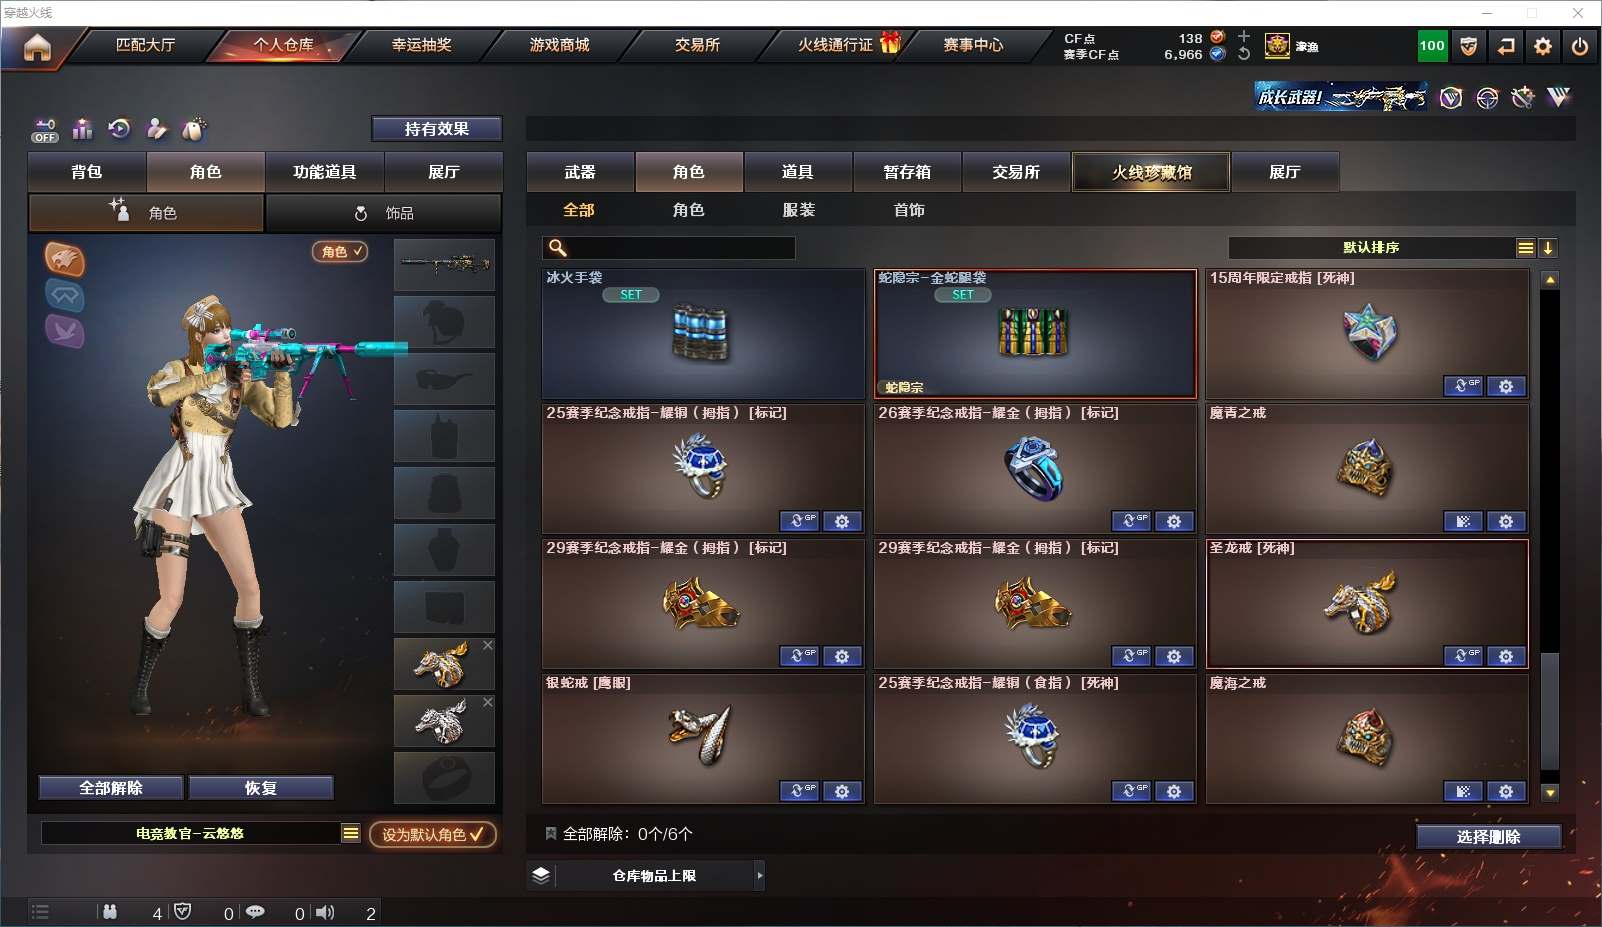Open the settings gear in top bar
The image size is (1602, 927).
1543,46
